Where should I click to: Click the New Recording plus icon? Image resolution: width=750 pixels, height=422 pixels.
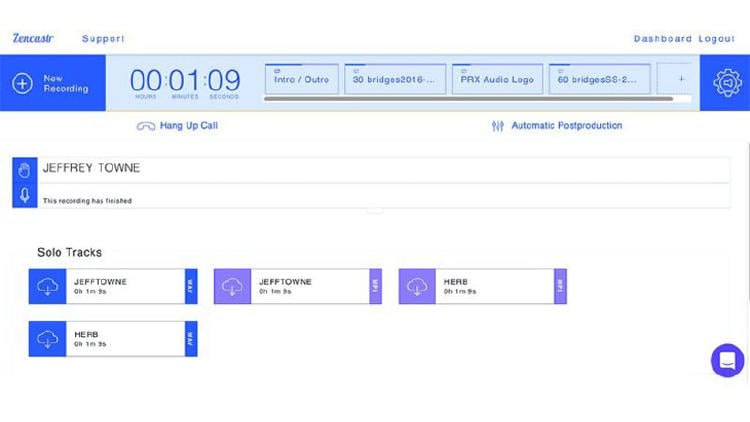[x=22, y=83]
